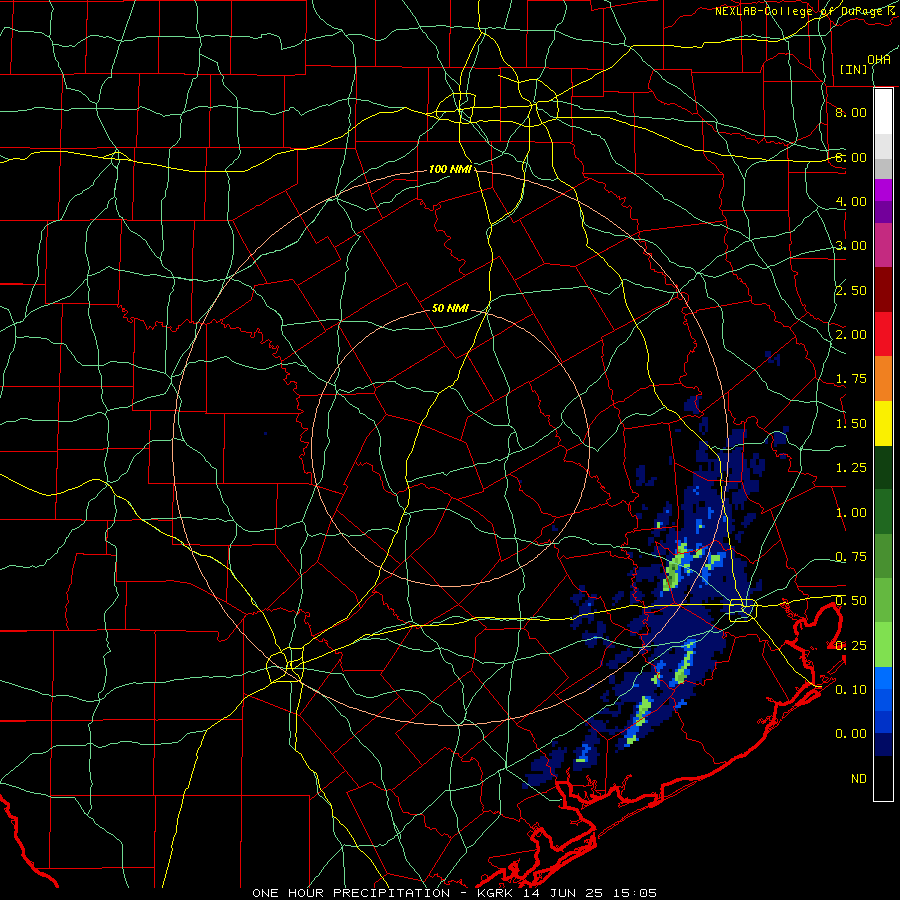Image resolution: width=900 pixels, height=900 pixels.
Task: Click the '1.75' scale value
Action: click(851, 379)
